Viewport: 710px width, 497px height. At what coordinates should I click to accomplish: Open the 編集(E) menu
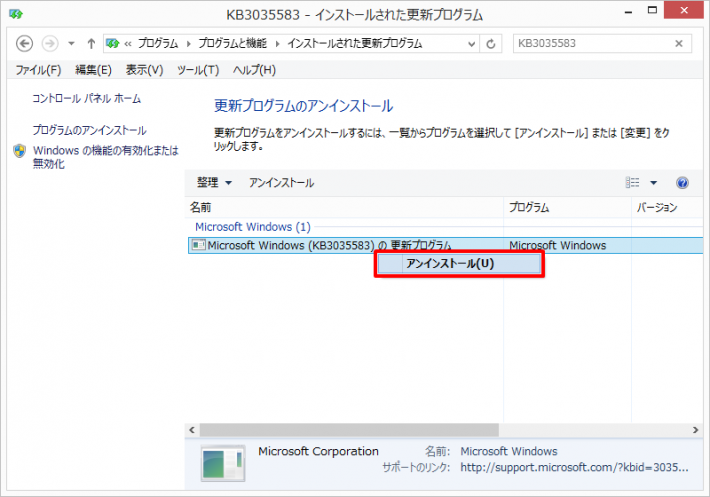click(93, 70)
